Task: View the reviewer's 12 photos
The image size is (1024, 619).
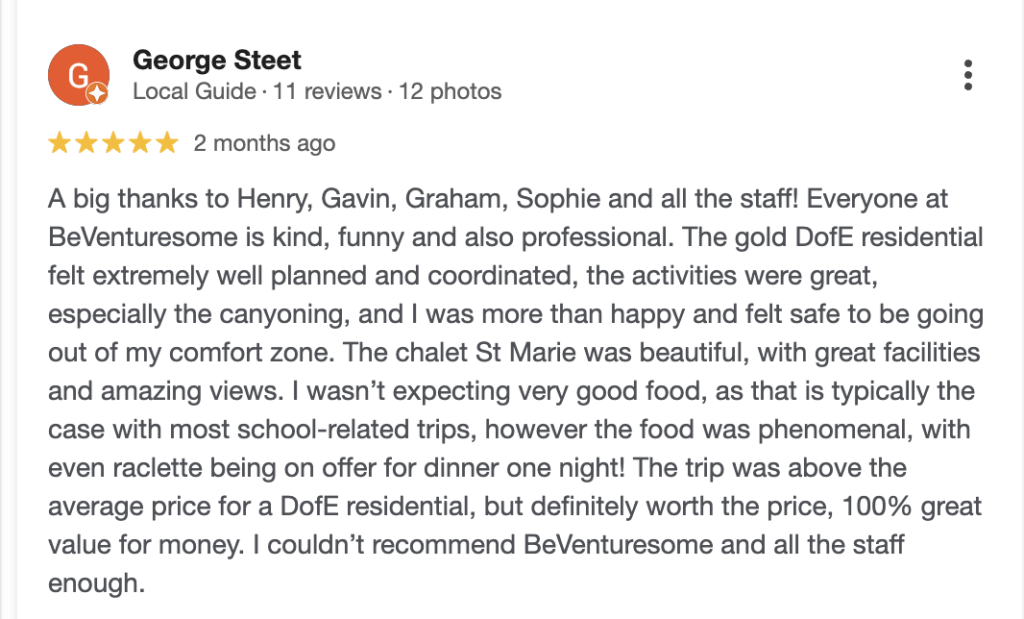Action: [450, 92]
